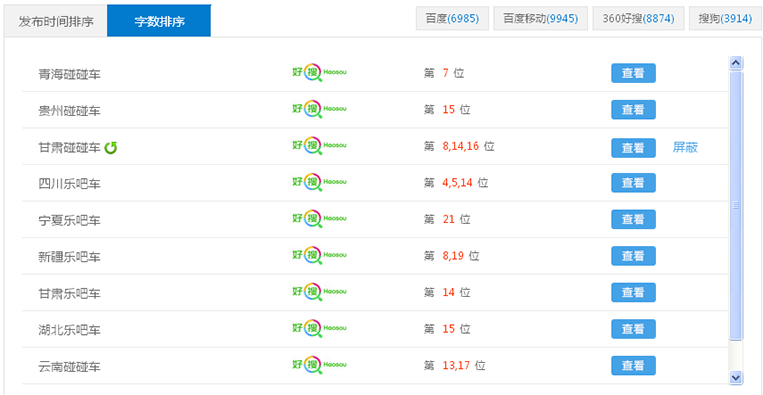Open the 搜狗(3914) results tab
The image size is (763, 395).
coord(725,19)
